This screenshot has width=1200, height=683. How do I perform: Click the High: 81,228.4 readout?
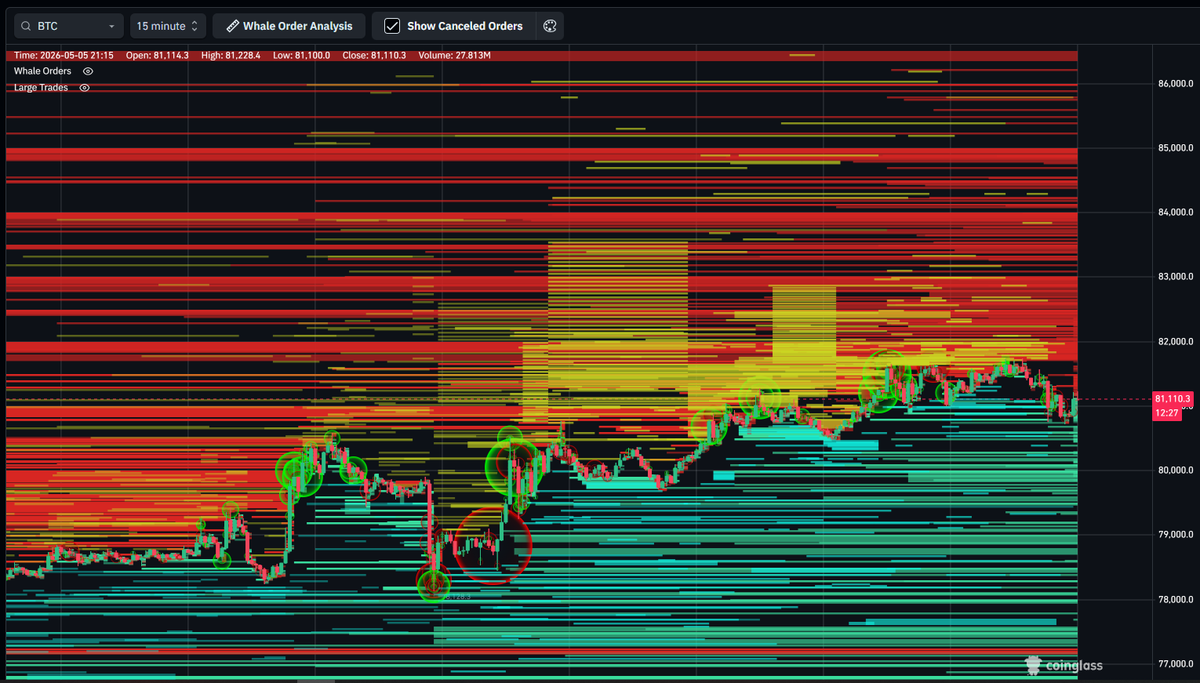pyautogui.click(x=230, y=56)
